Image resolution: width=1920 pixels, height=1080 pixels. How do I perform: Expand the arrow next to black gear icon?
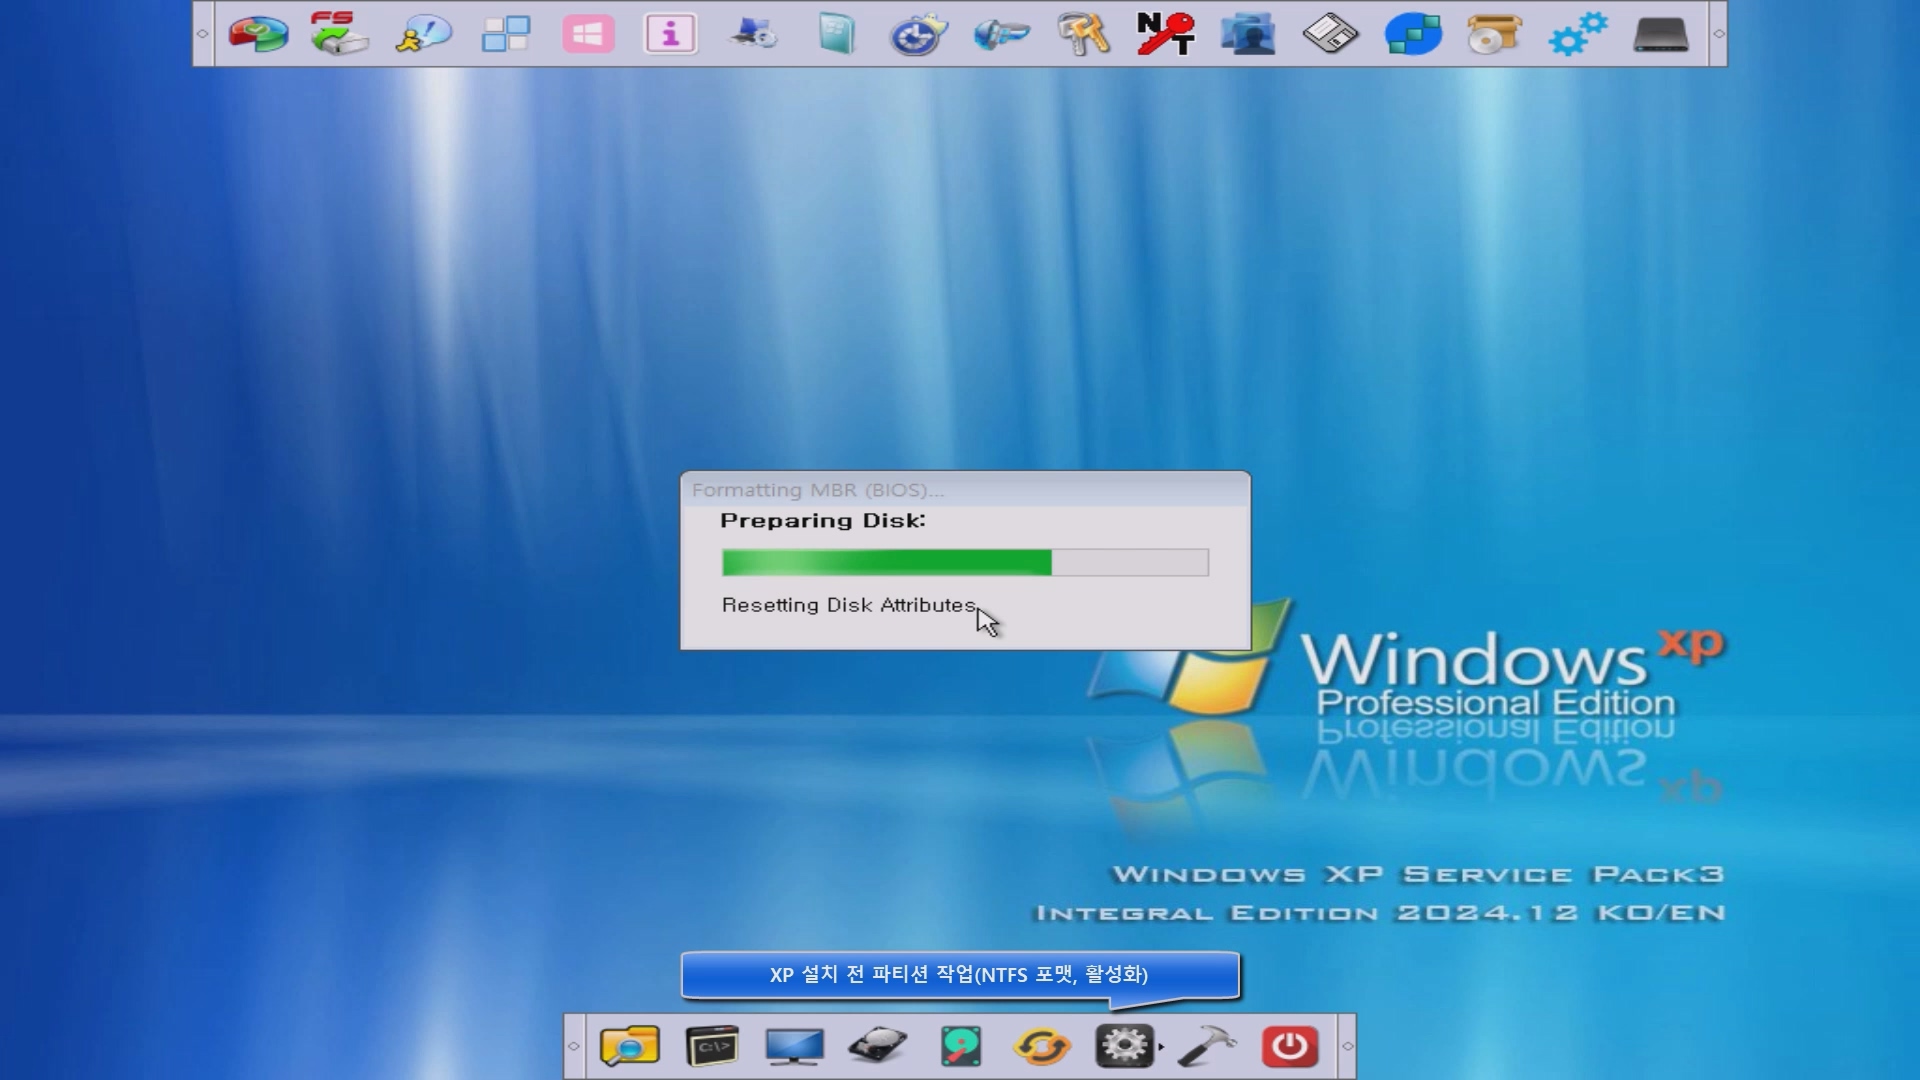tap(1161, 1047)
